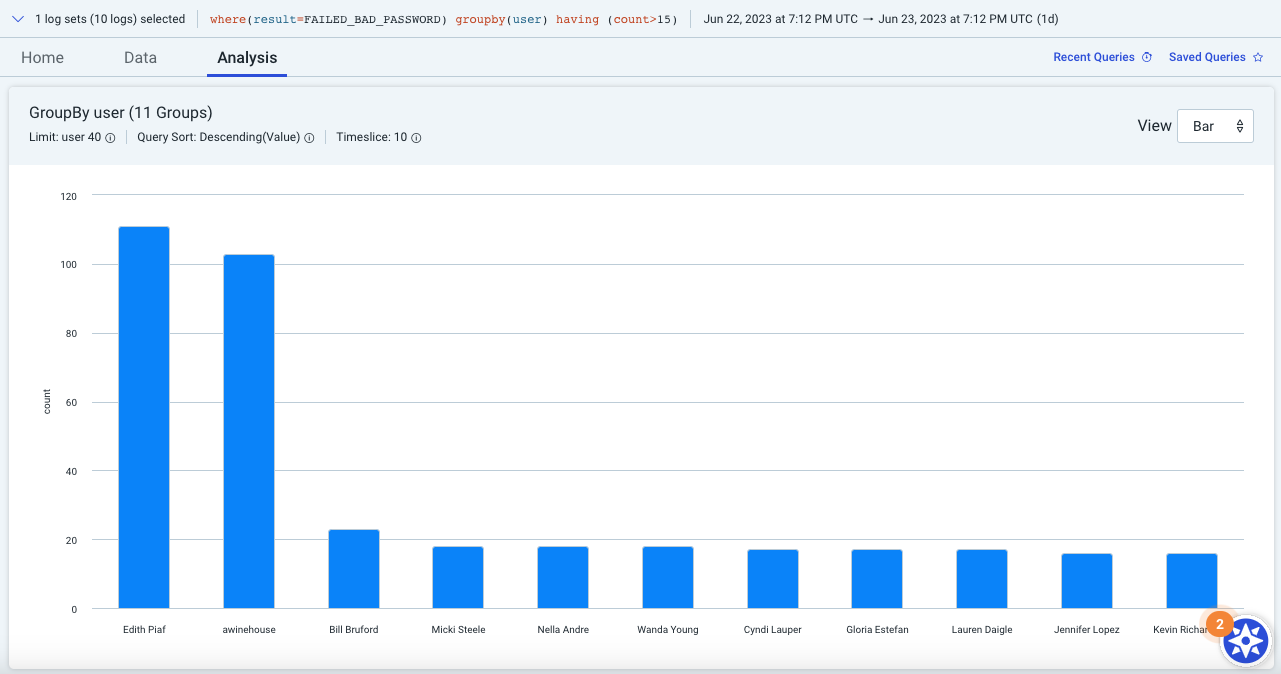
Task: Click the y-axis value 80
Action: coord(71,334)
